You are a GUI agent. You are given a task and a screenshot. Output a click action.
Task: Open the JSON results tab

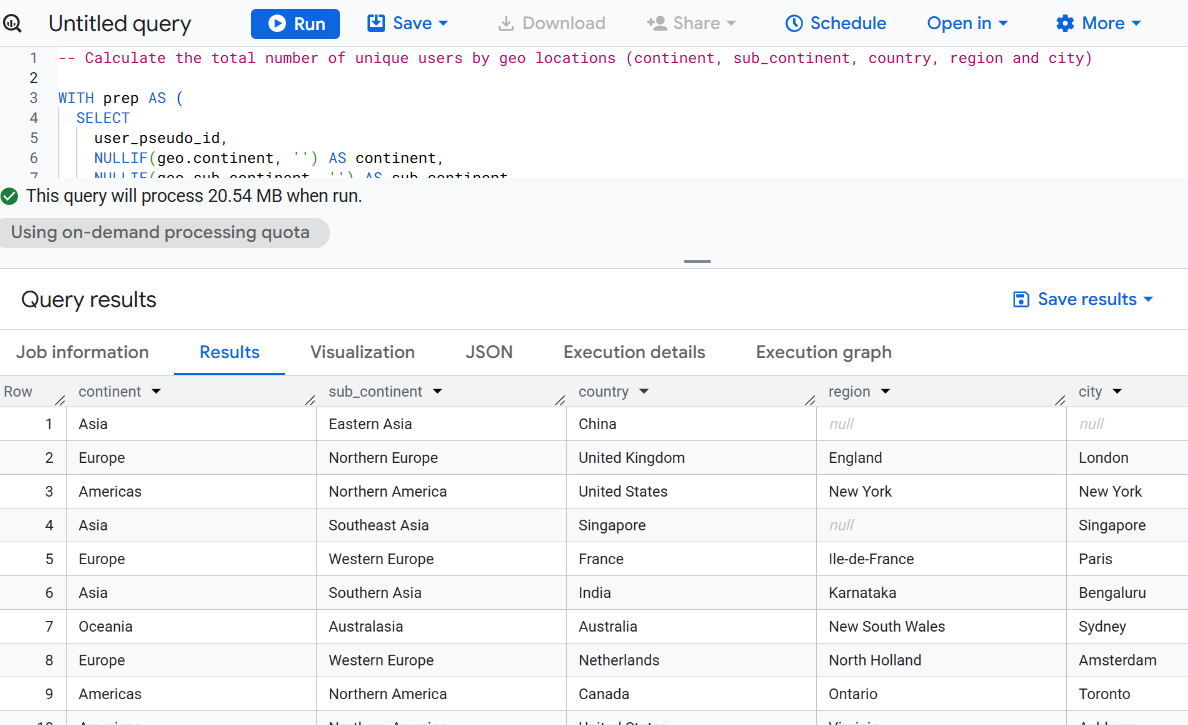coord(489,352)
